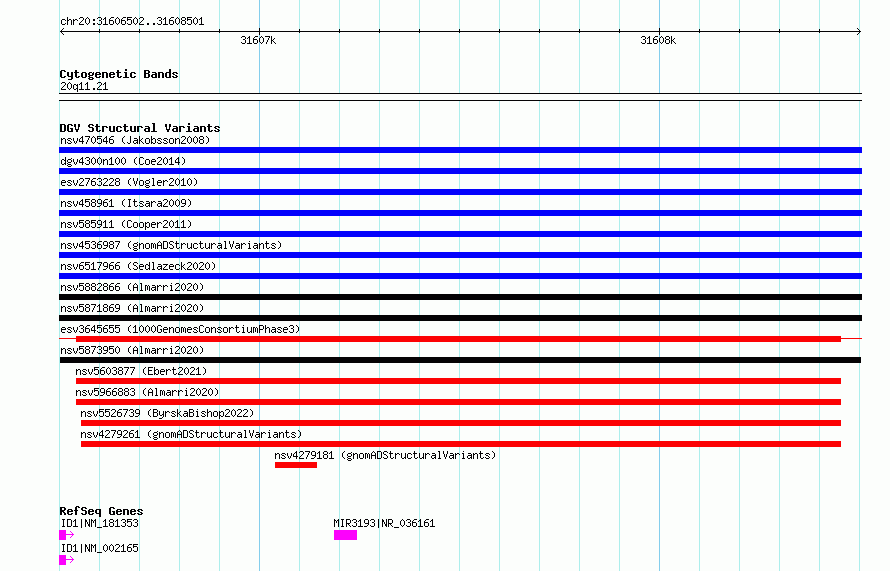
Task: Open nsv5871869 (Almarri2020) variant label
Action: coord(132,308)
